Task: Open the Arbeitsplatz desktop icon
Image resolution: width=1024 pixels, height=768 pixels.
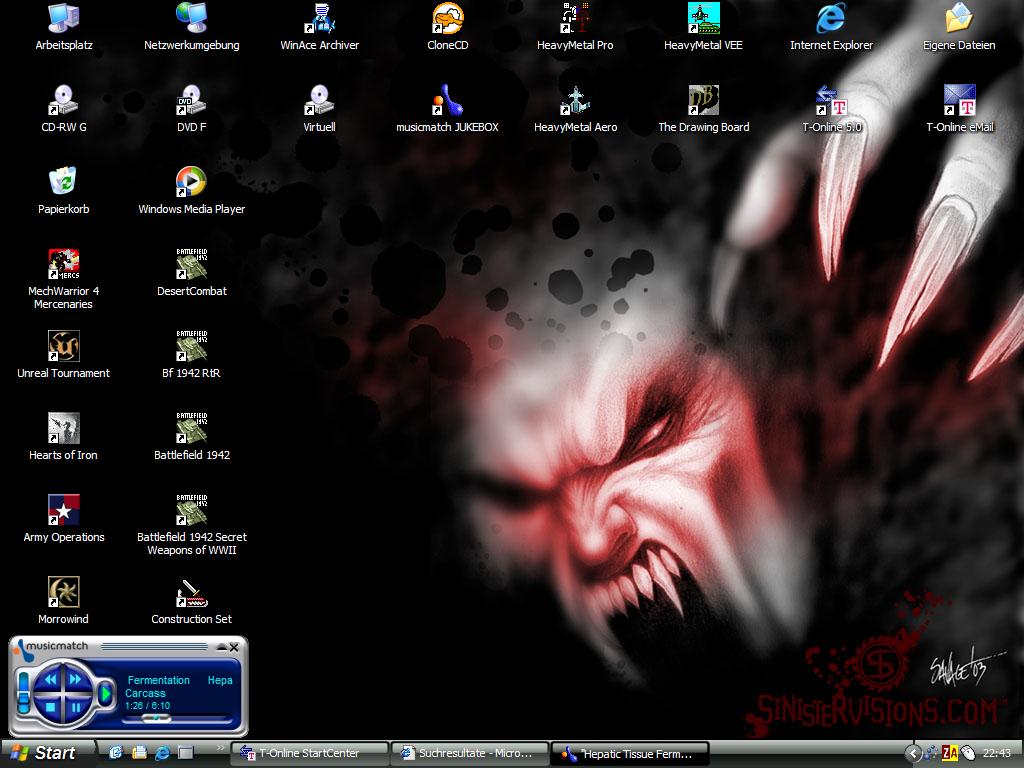Action: 63,27
